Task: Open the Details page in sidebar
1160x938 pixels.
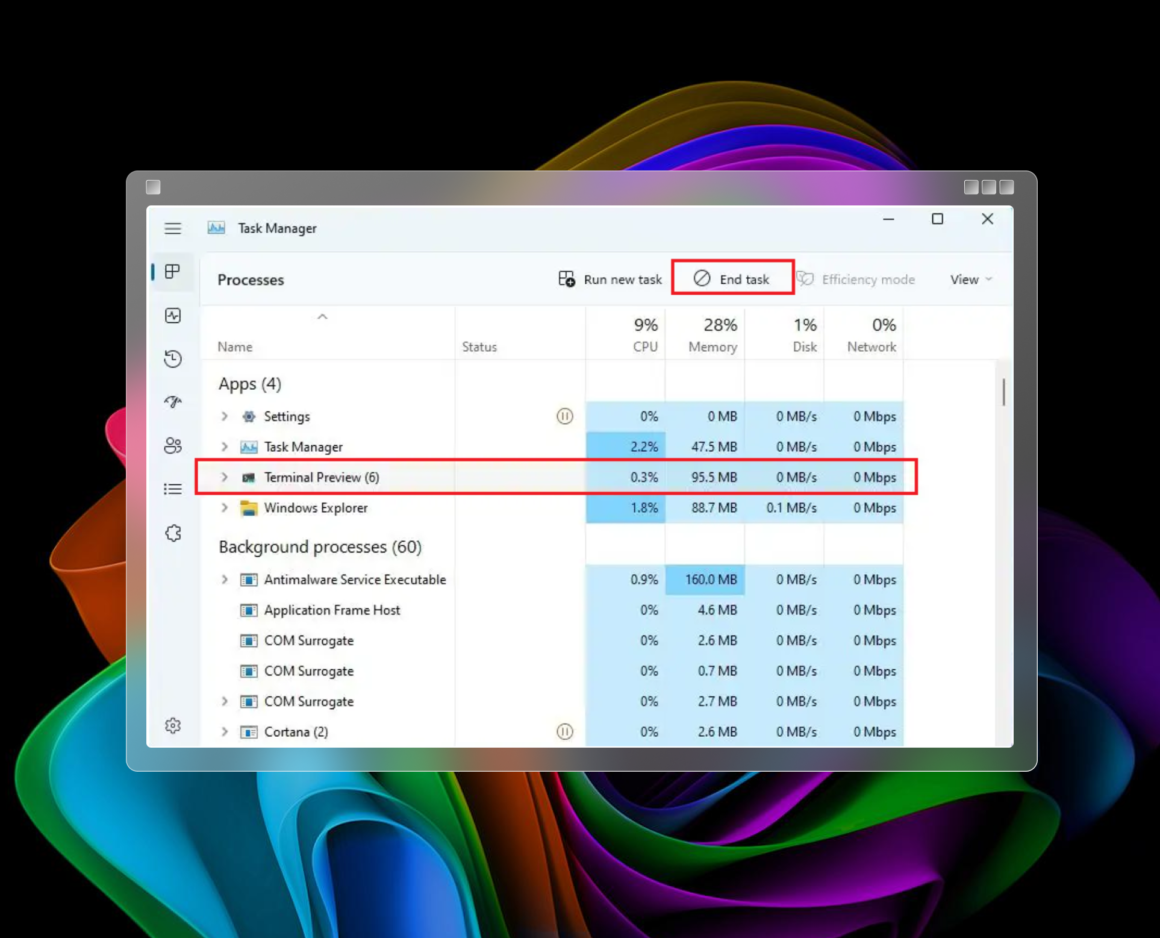Action: [172, 489]
